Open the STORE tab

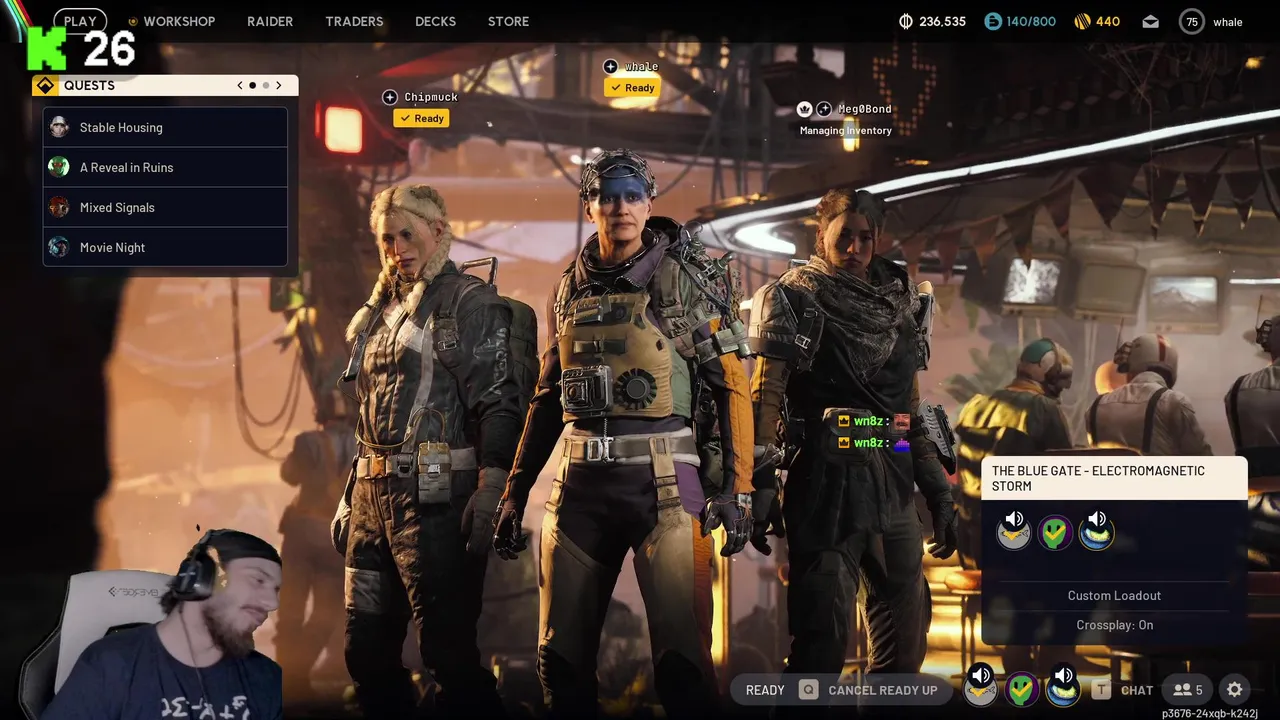click(x=508, y=21)
